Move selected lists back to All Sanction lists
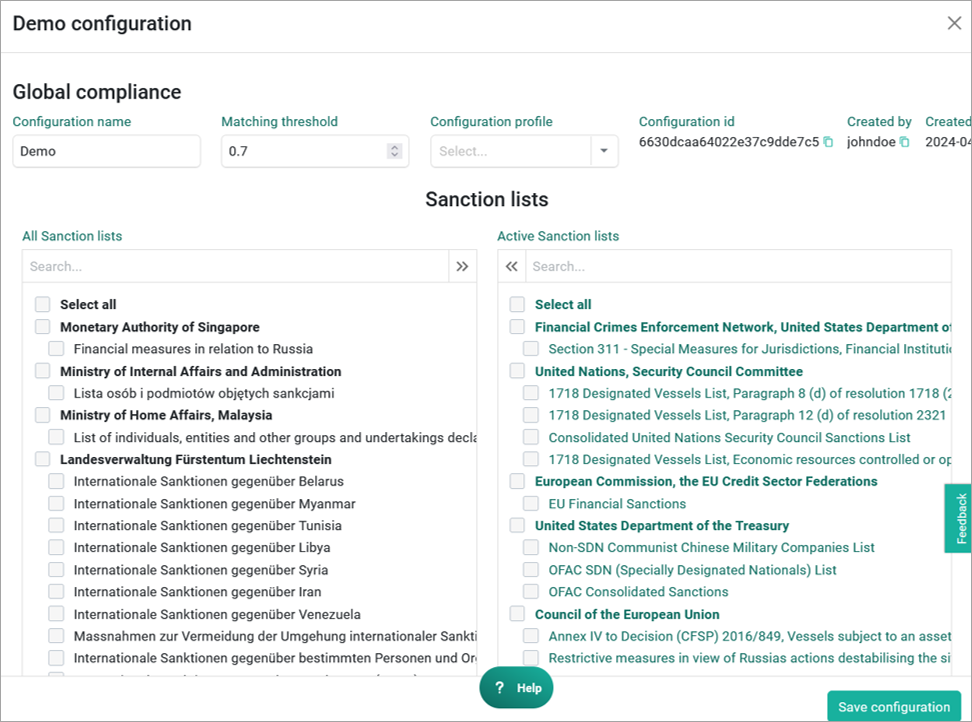 click(511, 266)
